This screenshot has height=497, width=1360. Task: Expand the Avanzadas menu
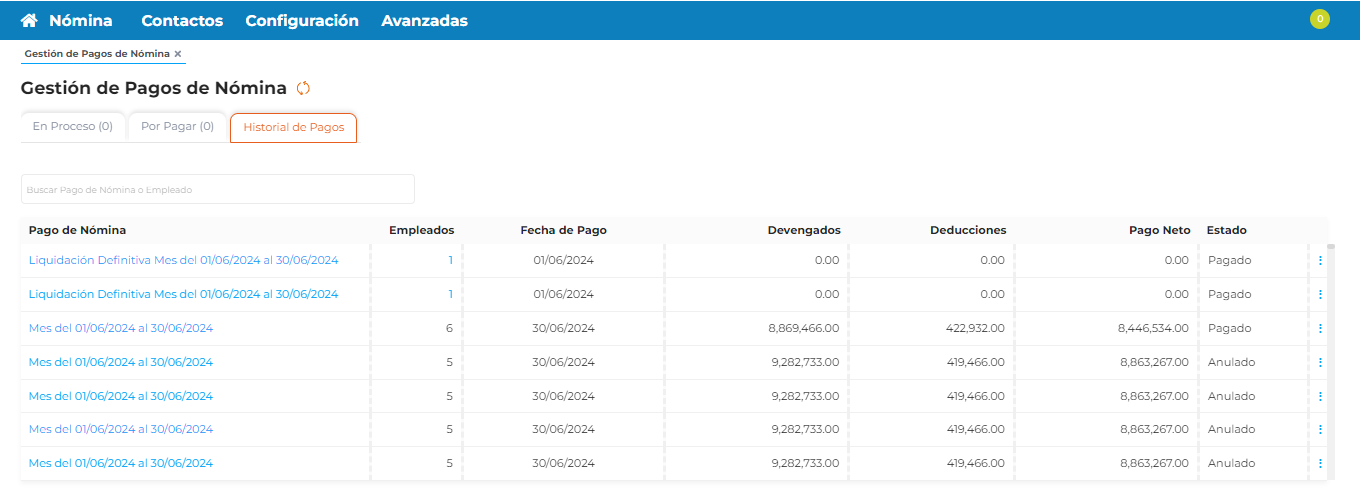424,20
